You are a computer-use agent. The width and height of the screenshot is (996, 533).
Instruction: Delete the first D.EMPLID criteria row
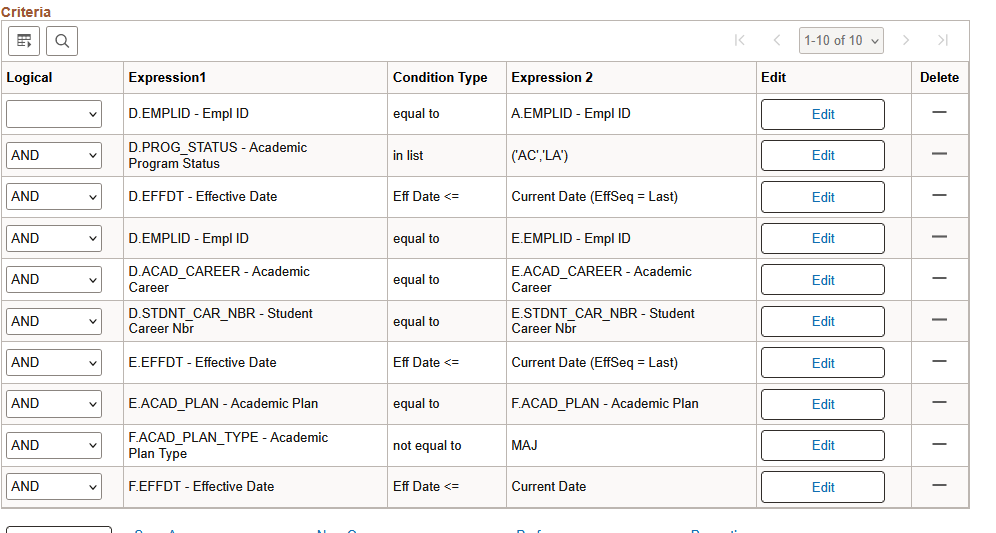[x=939, y=112]
